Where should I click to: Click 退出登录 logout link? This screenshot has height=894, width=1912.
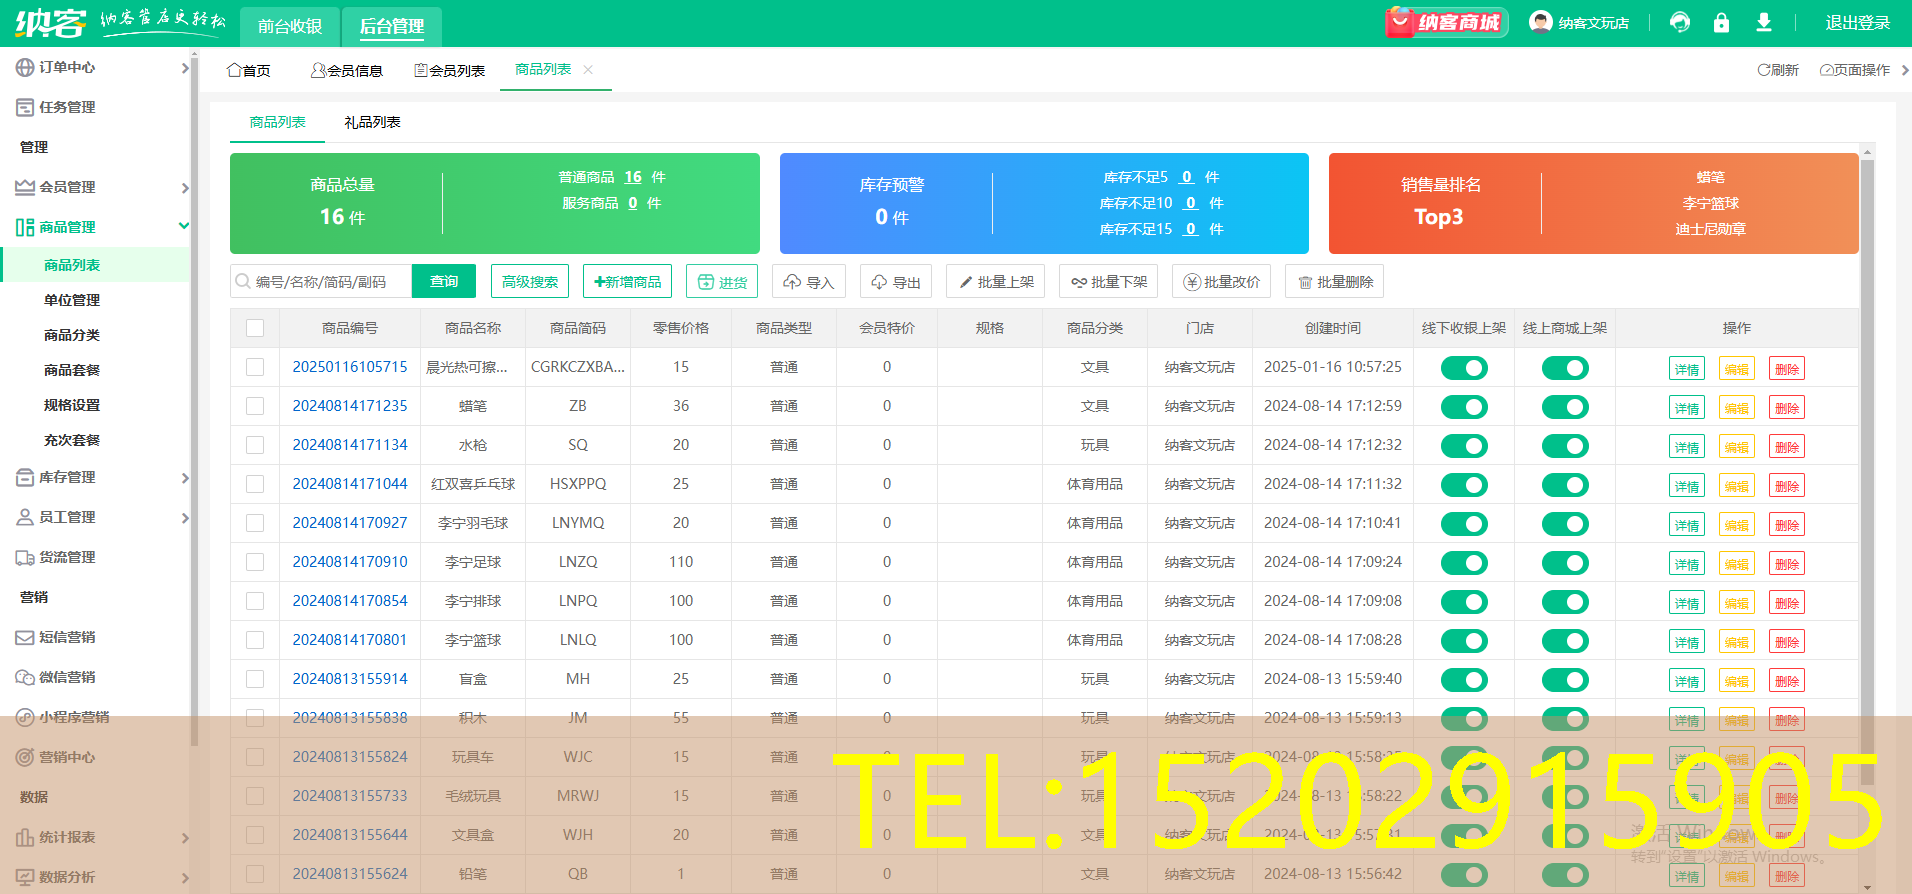coord(1858,23)
